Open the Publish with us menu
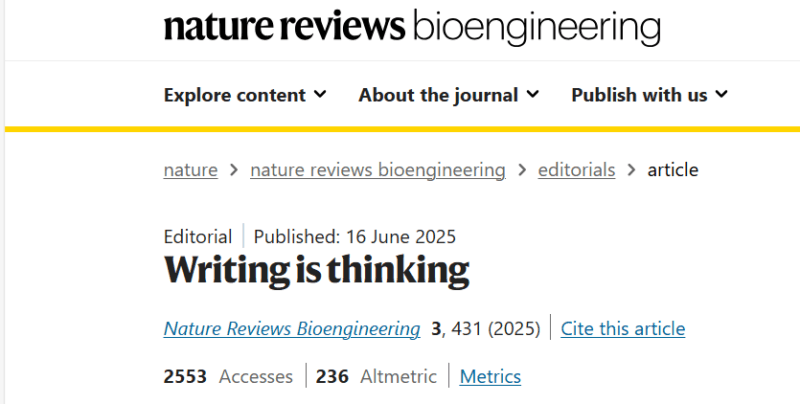The image size is (800, 404). tap(649, 95)
